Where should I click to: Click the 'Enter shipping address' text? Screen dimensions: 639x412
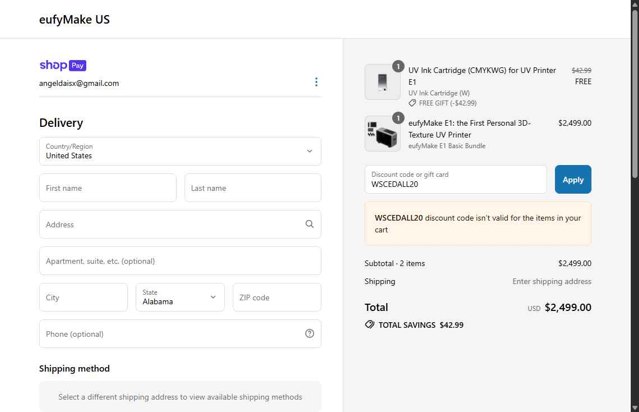(552, 281)
